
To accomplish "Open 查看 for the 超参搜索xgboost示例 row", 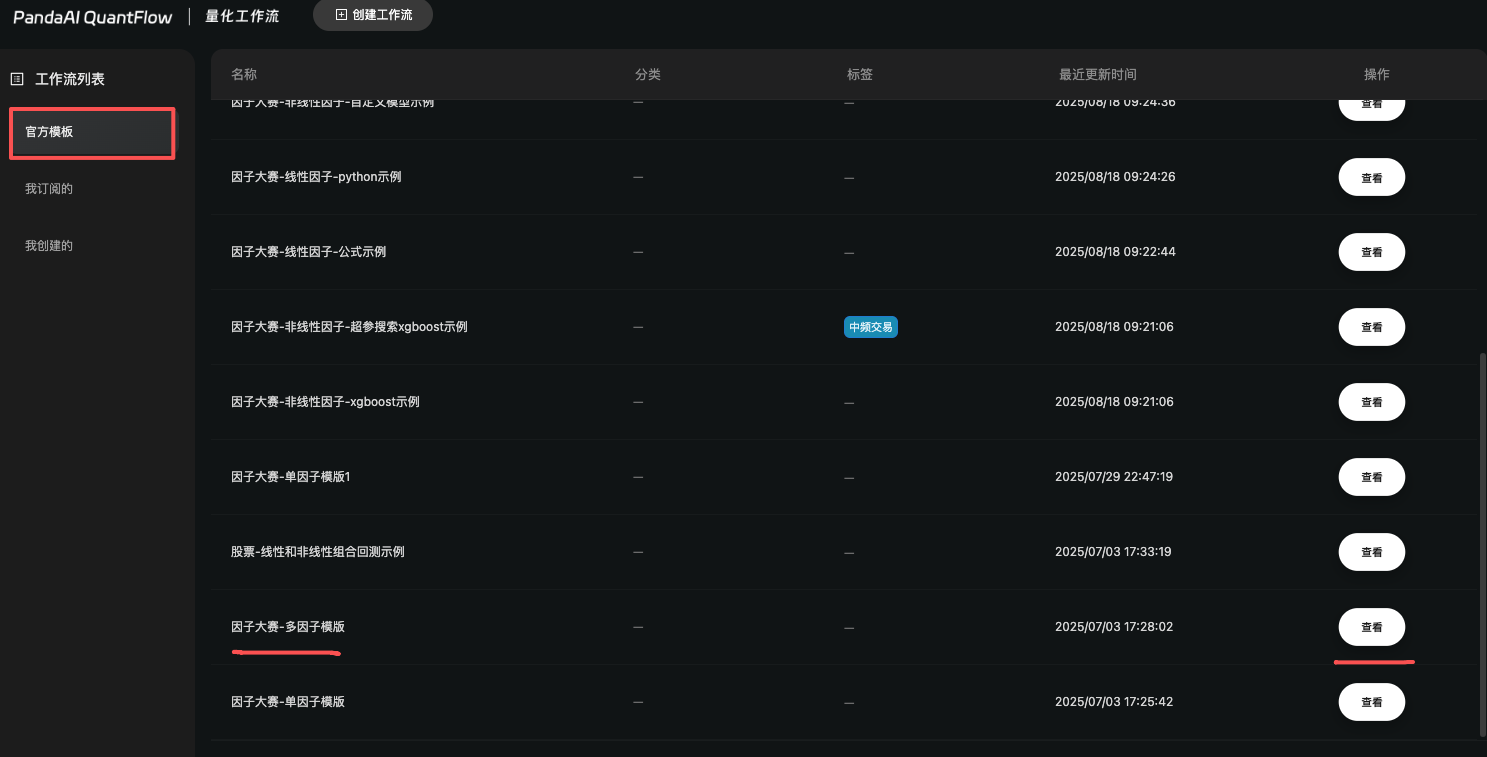I will tap(1371, 327).
